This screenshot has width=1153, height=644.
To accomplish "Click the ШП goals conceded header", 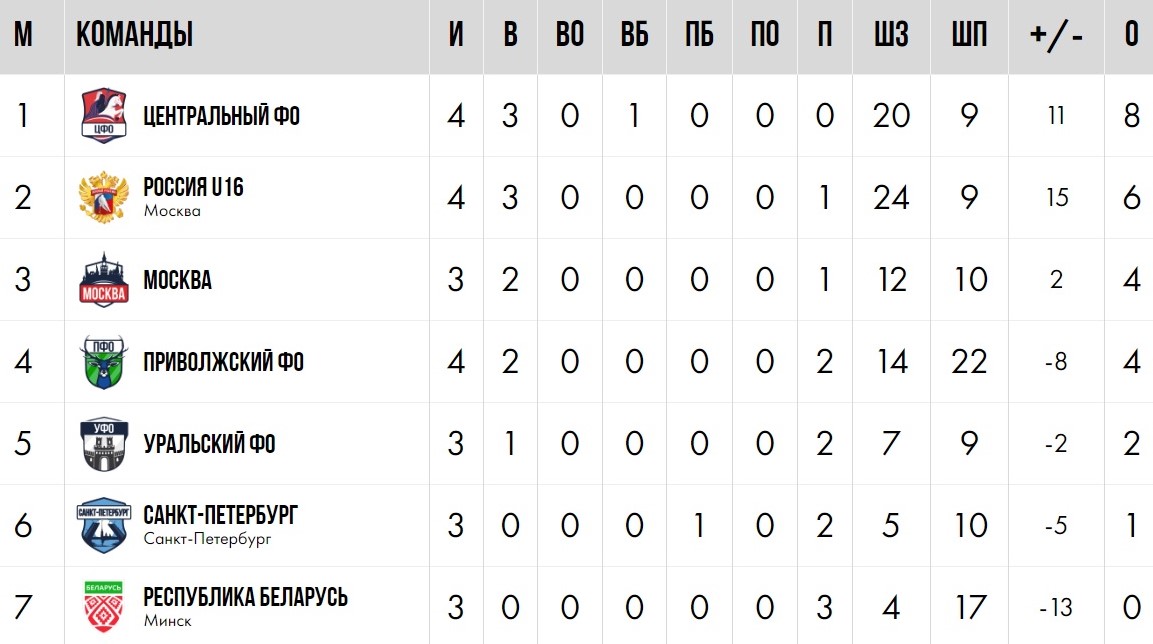I will [969, 36].
